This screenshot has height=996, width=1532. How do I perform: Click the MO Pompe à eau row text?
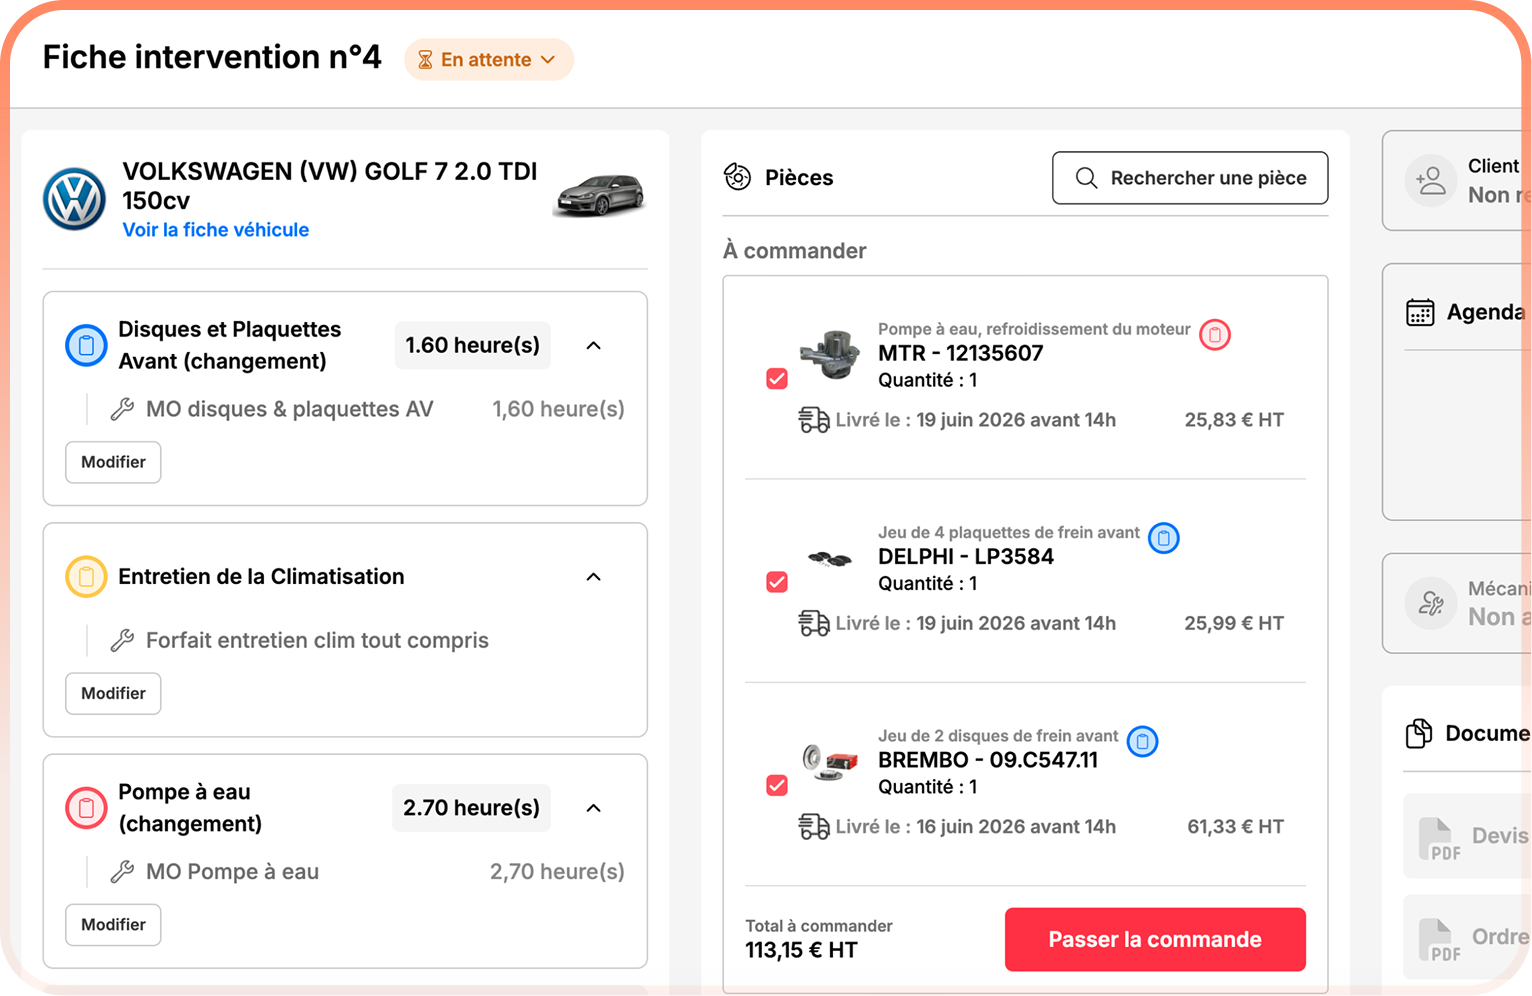tap(232, 872)
